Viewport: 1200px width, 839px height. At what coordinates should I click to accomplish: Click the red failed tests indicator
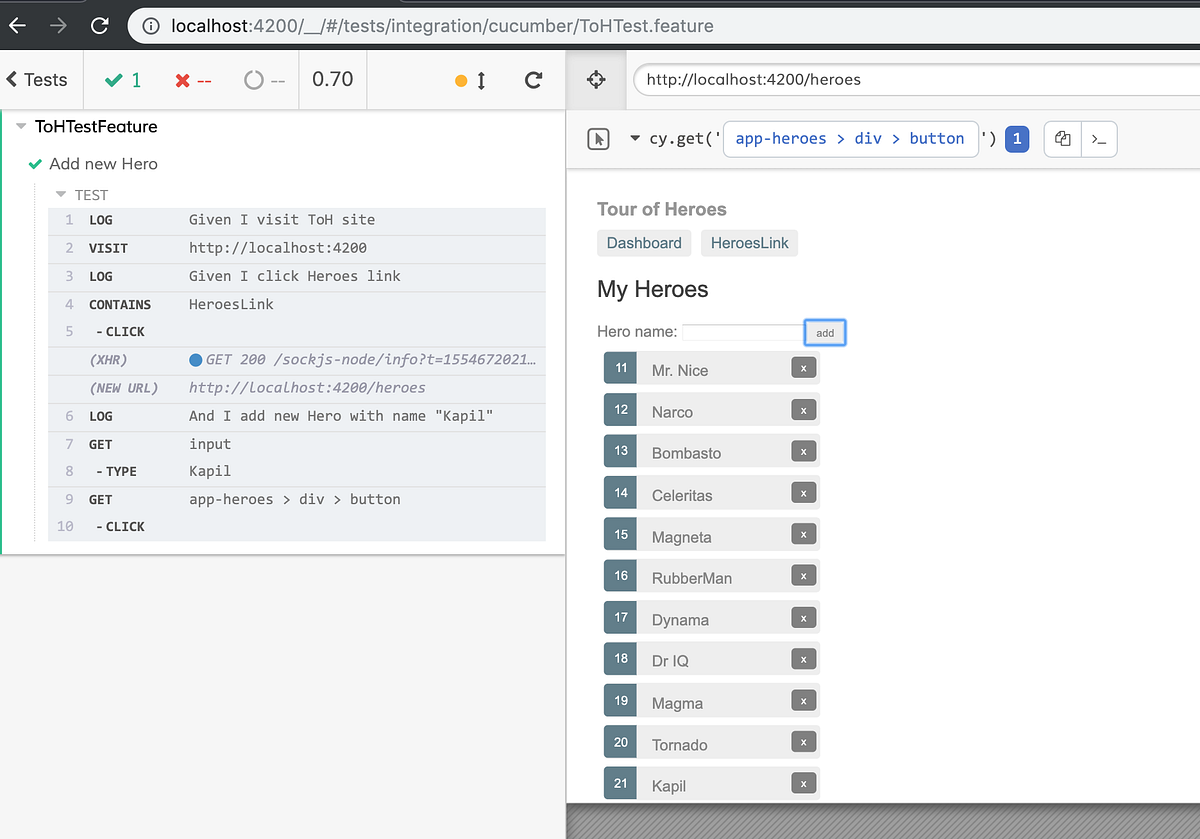click(x=184, y=79)
